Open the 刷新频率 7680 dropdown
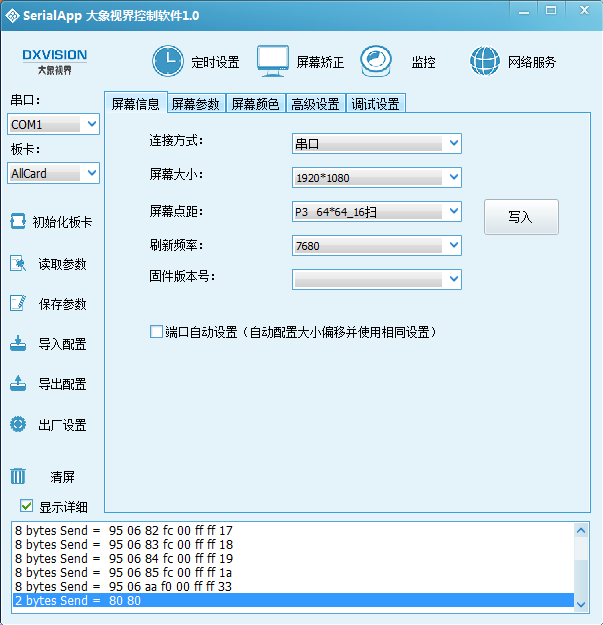 (377, 246)
